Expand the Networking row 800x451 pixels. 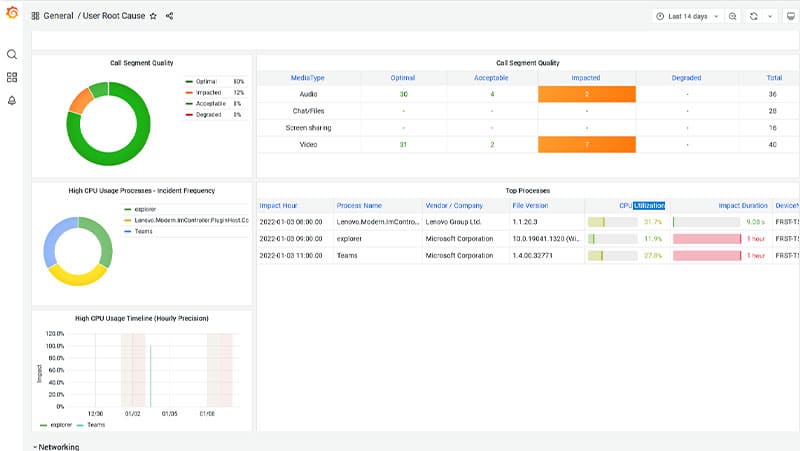tap(55, 447)
